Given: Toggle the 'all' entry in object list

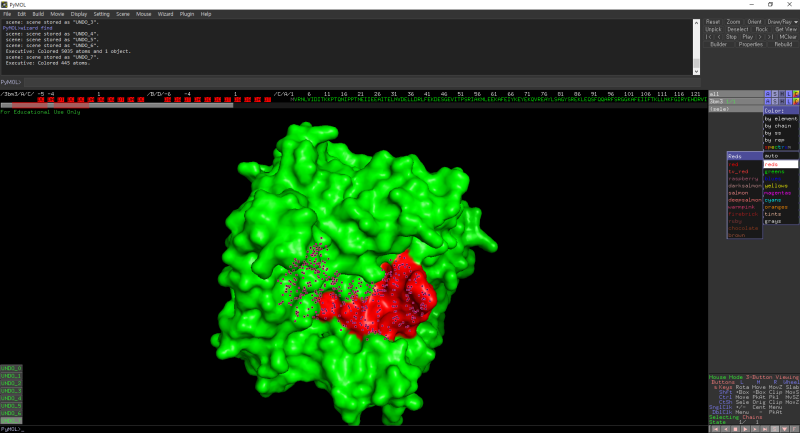Looking at the screenshot, I should coord(736,94).
